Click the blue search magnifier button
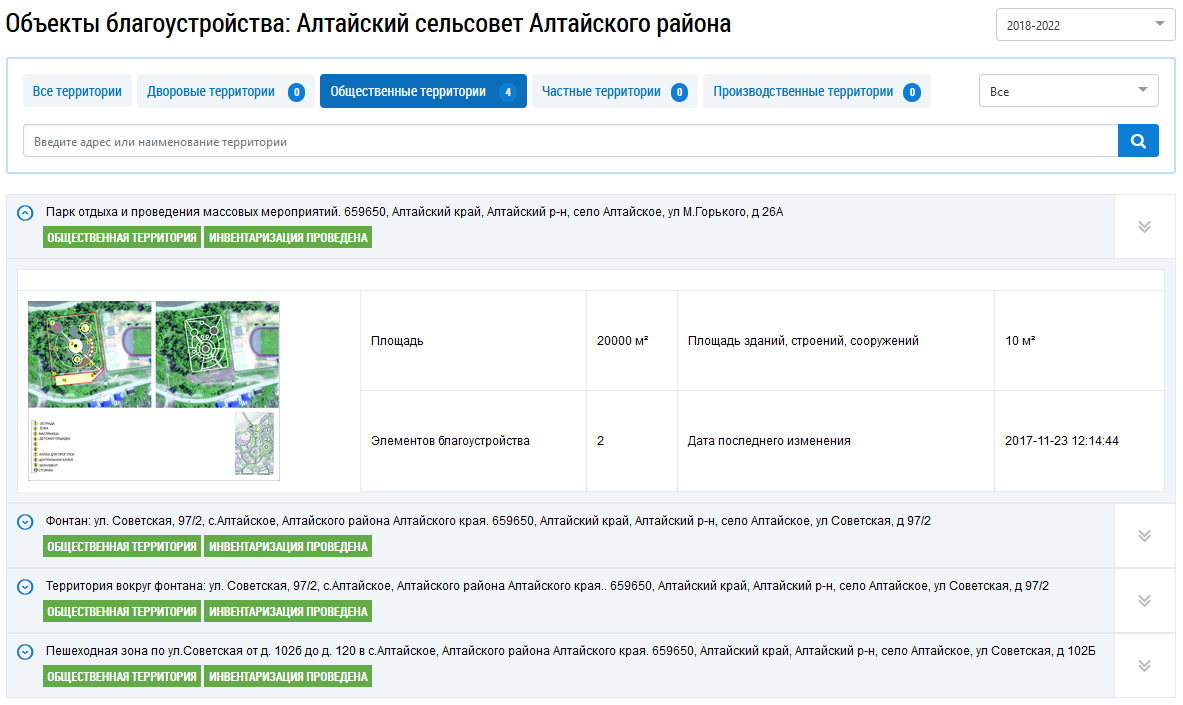 pyautogui.click(x=1138, y=141)
